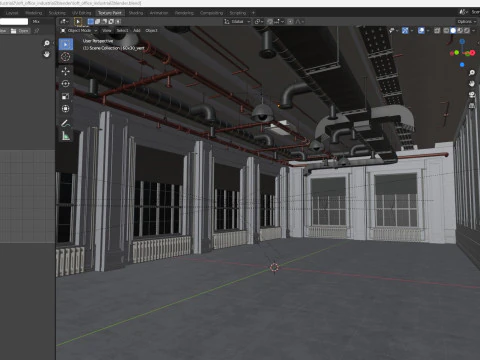The height and width of the screenshot is (360, 480).
Task: Open the viewport Add menu
Action: click(137, 31)
